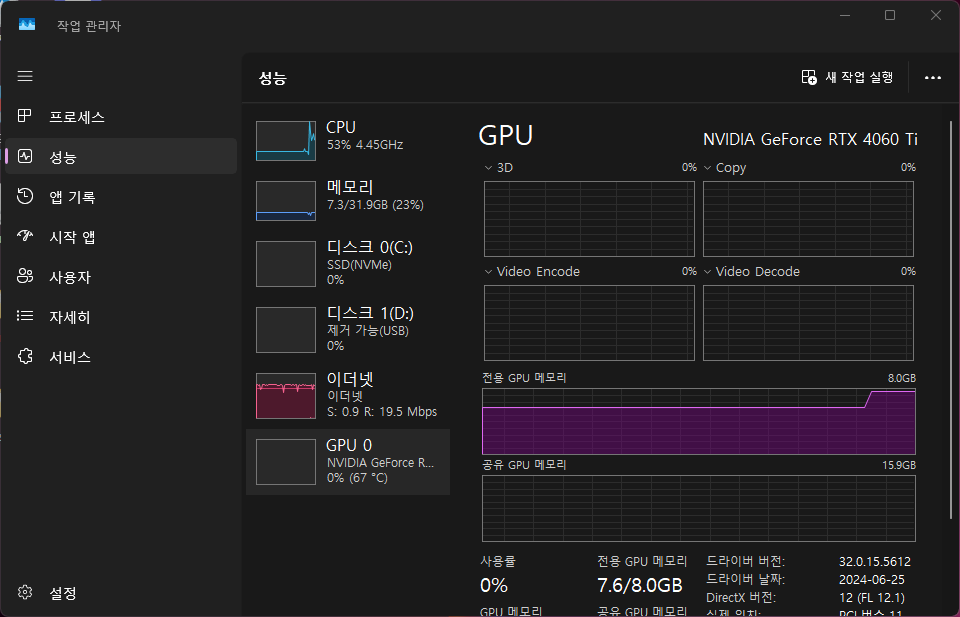The height and width of the screenshot is (617, 960).
Task: Run a new task with 새 작업 실행
Action: tap(847, 77)
